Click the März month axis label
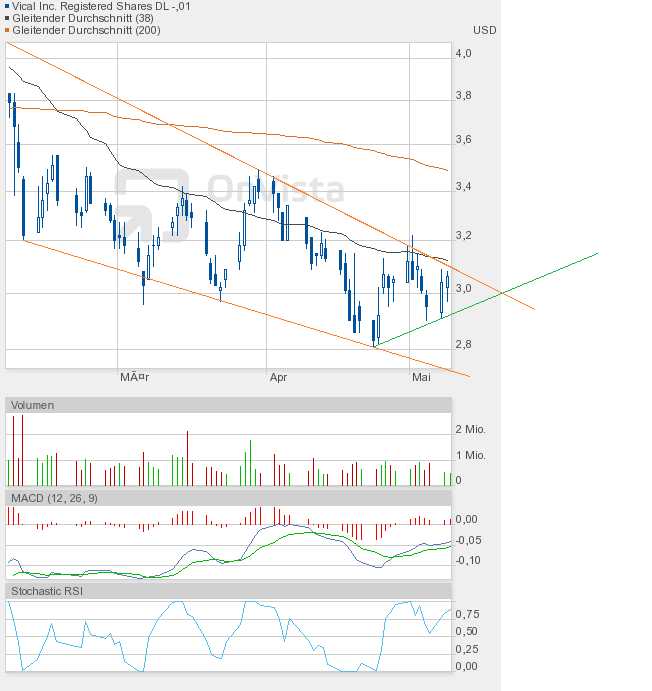The height and width of the screenshot is (691, 652). [135, 377]
